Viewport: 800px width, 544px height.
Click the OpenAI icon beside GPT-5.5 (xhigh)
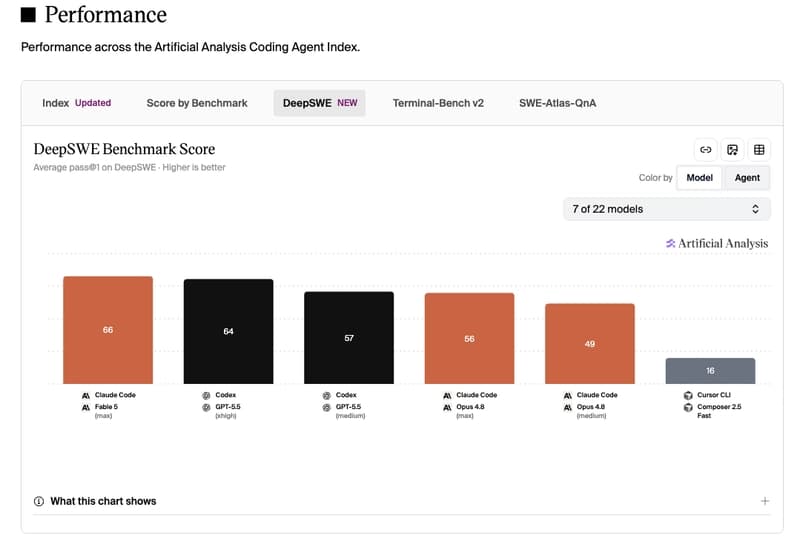[206, 407]
